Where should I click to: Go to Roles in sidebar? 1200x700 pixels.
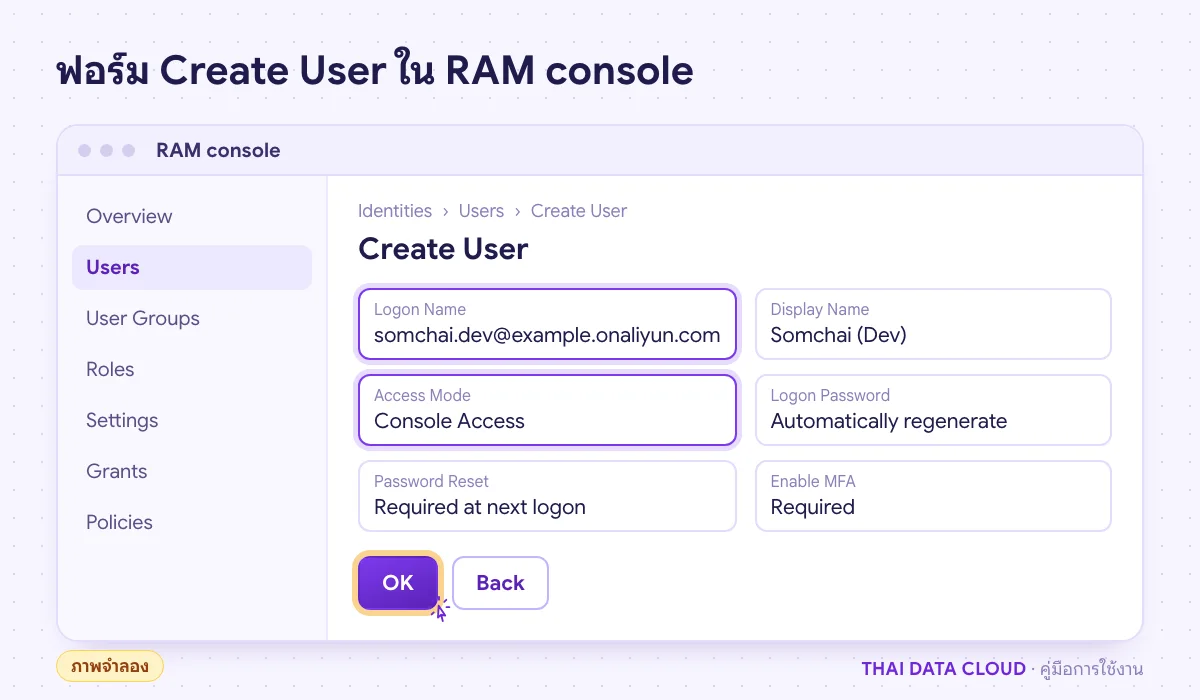pyautogui.click(x=192, y=369)
